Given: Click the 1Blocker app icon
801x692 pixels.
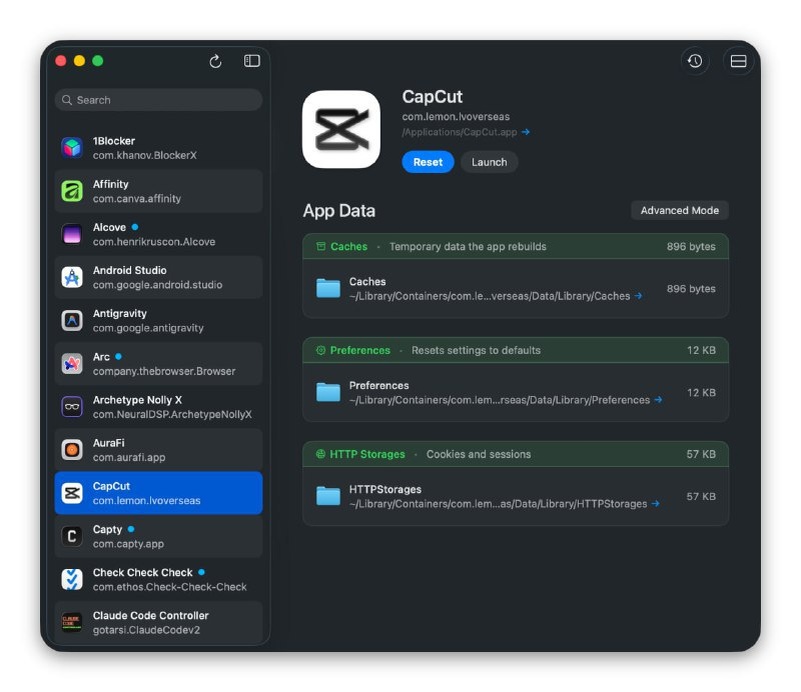Looking at the screenshot, I should [x=72, y=148].
